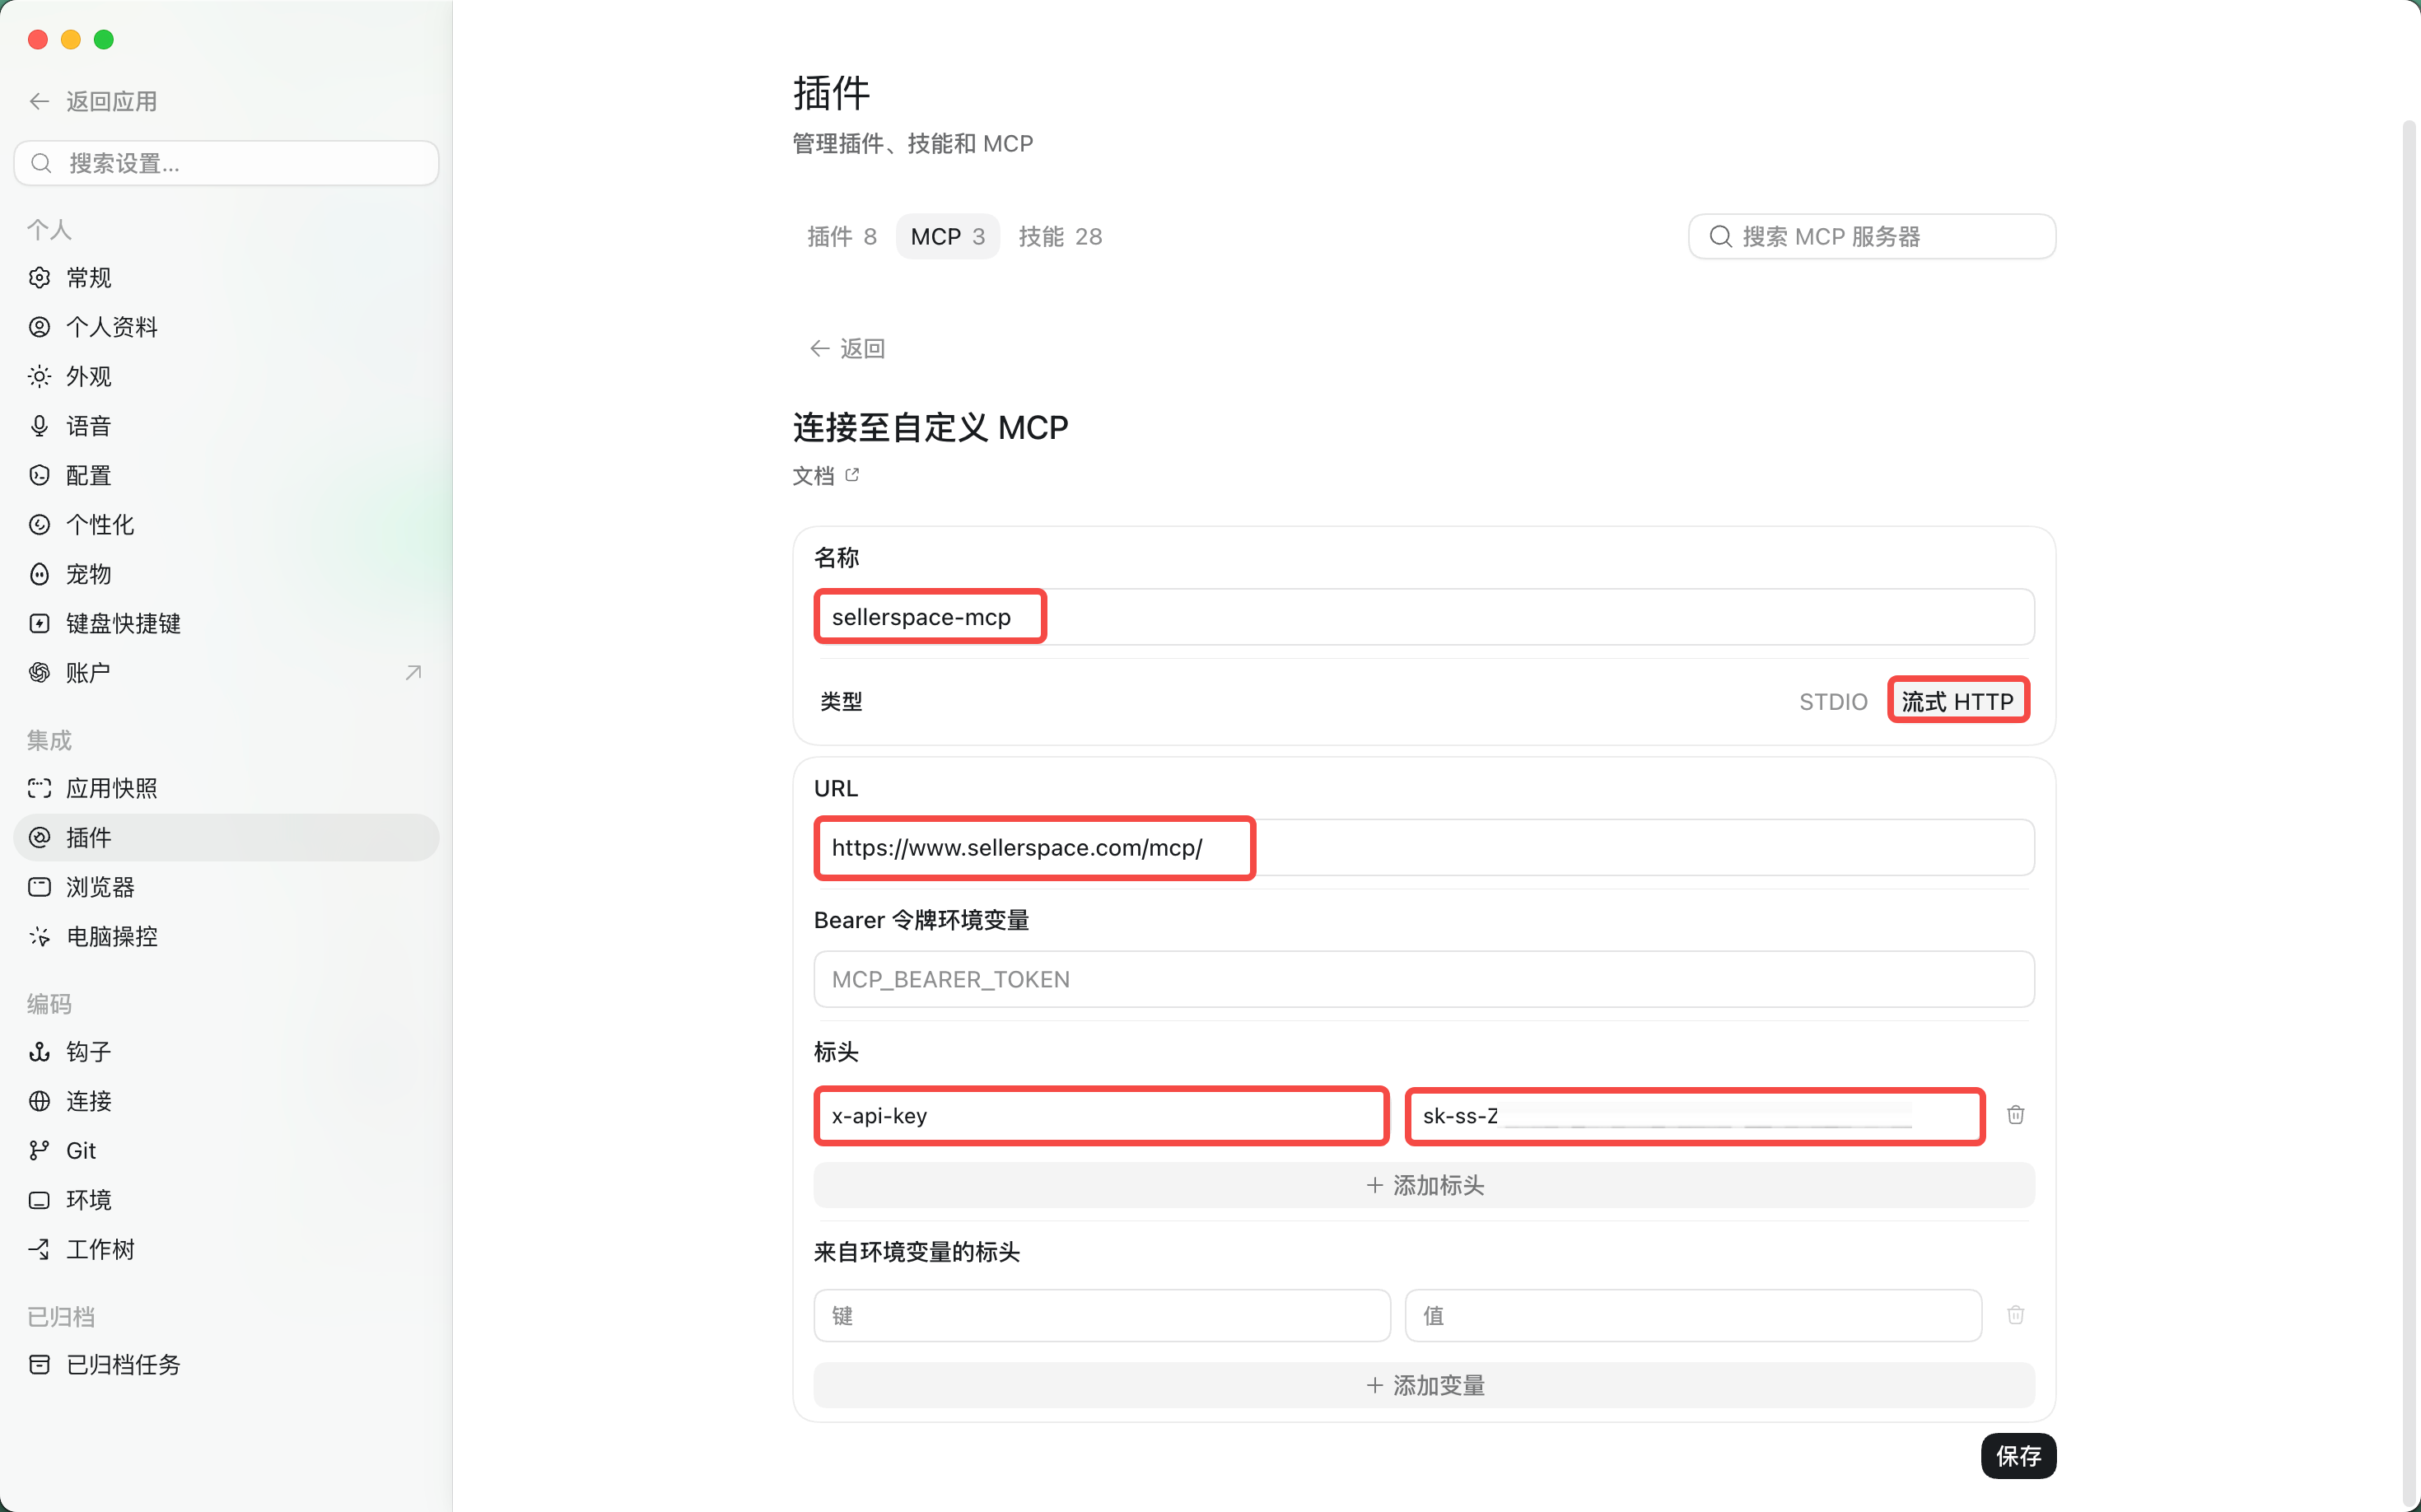Click the branch icon beside Git
2421x1512 pixels.
click(x=40, y=1151)
